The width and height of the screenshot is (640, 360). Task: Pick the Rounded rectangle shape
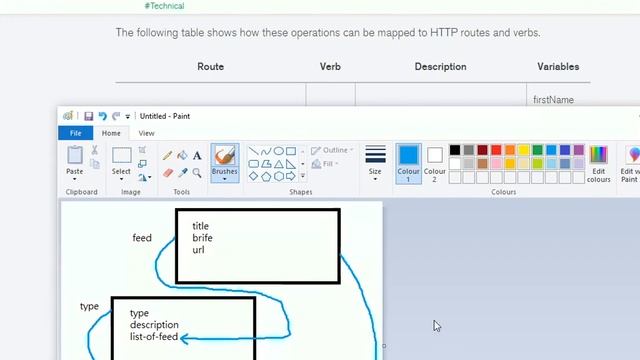coord(253,164)
